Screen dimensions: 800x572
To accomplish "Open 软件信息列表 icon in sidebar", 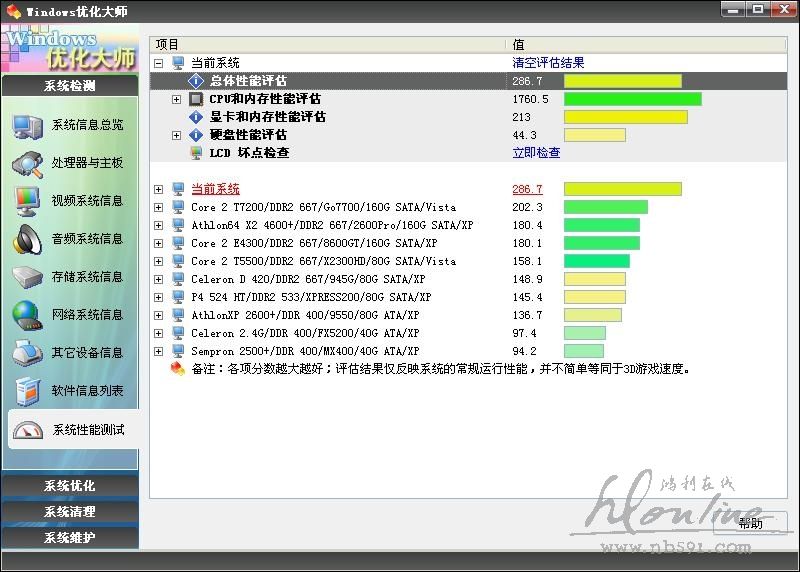I will click(x=27, y=391).
